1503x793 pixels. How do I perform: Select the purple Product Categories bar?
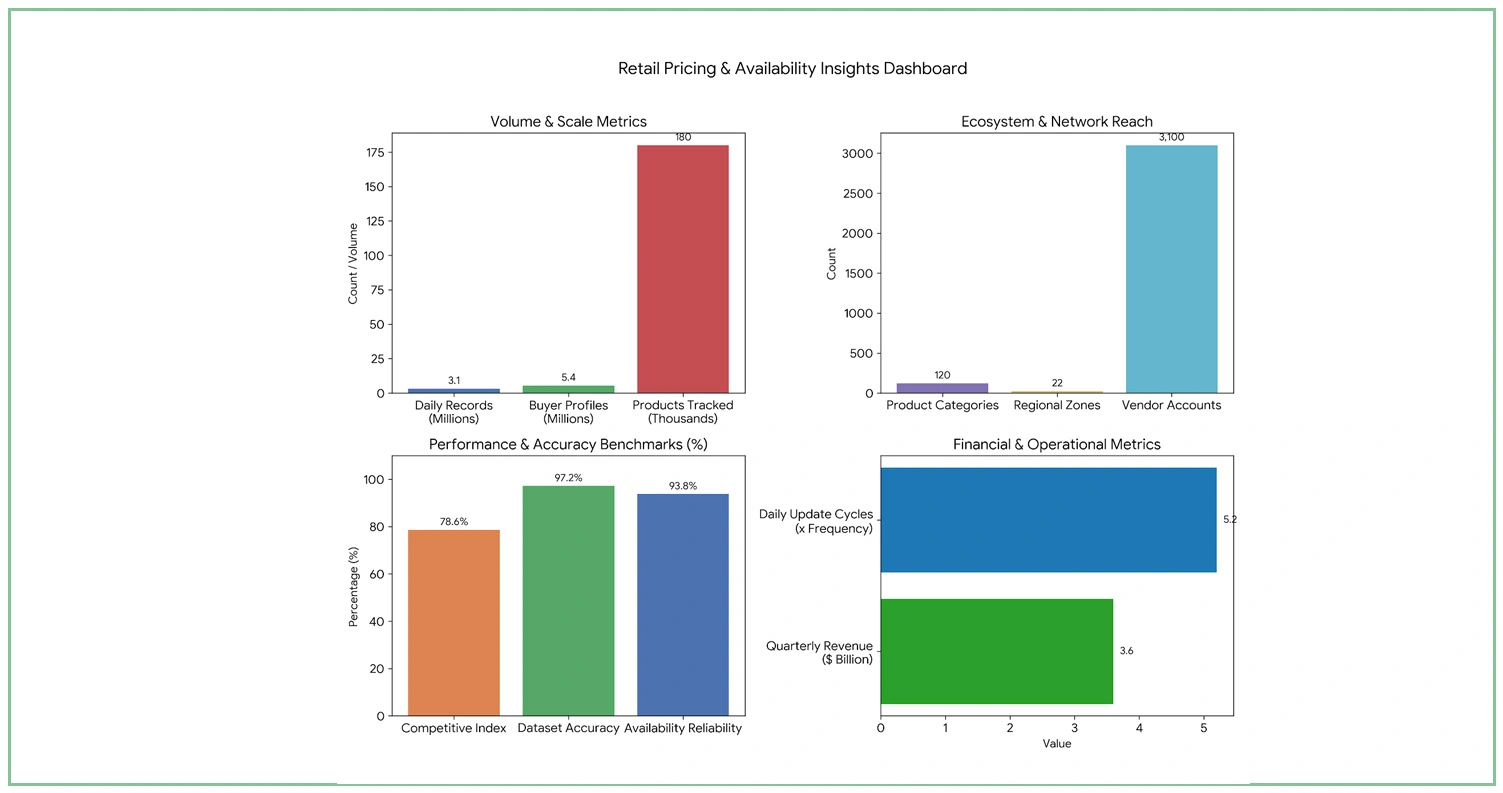pyautogui.click(x=942, y=388)
